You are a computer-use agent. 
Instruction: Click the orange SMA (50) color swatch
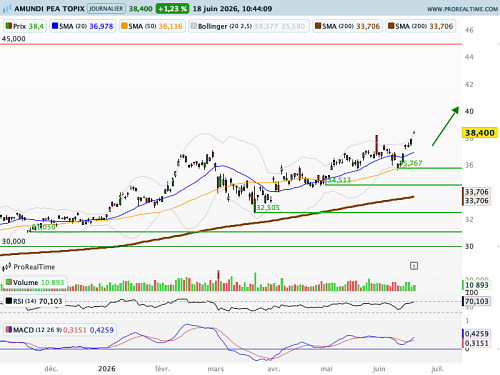pyautogui.click(x=124, y=26)
